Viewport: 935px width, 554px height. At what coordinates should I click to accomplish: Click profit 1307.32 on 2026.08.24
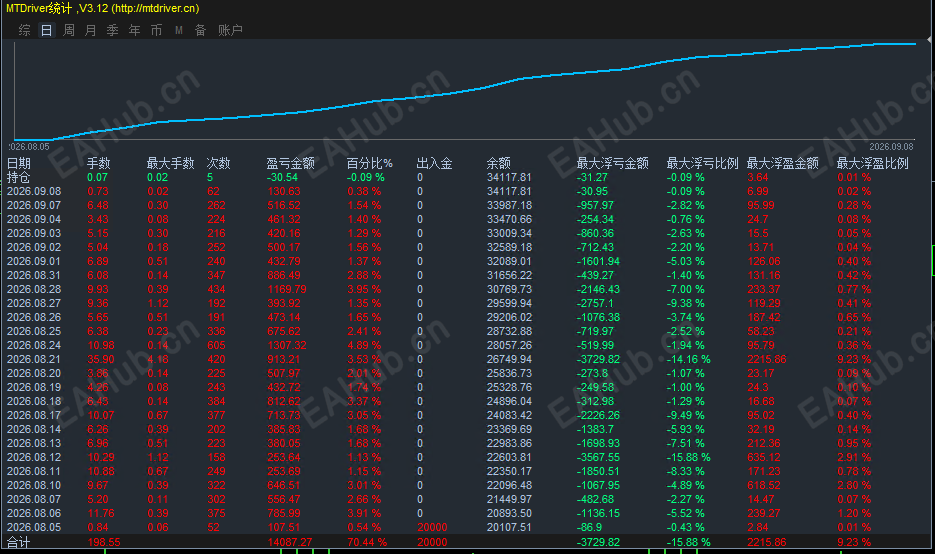pos(287,345)
